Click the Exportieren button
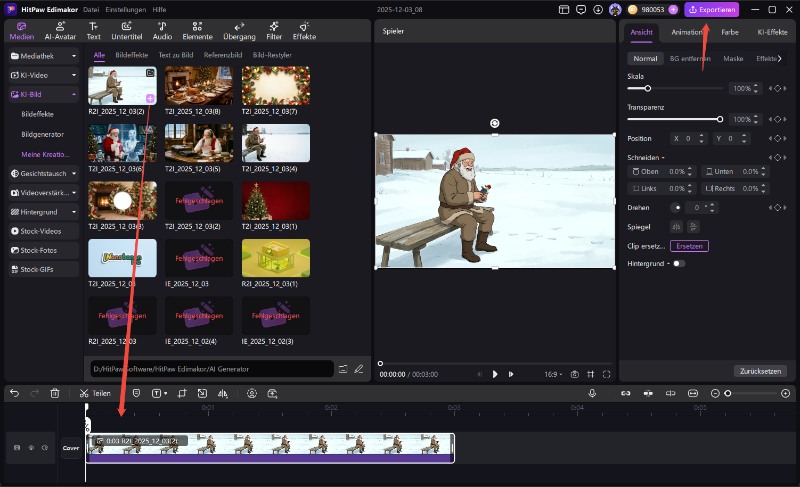This screenshot has height=487, width=800. click(x=712, y=10)
